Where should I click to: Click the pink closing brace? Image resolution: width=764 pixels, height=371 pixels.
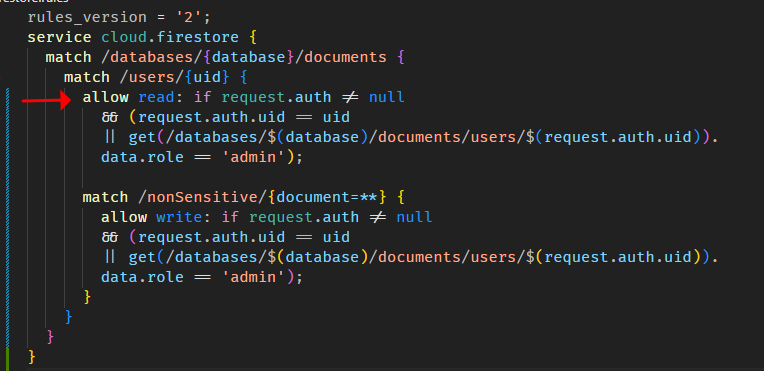click(50, 336)
